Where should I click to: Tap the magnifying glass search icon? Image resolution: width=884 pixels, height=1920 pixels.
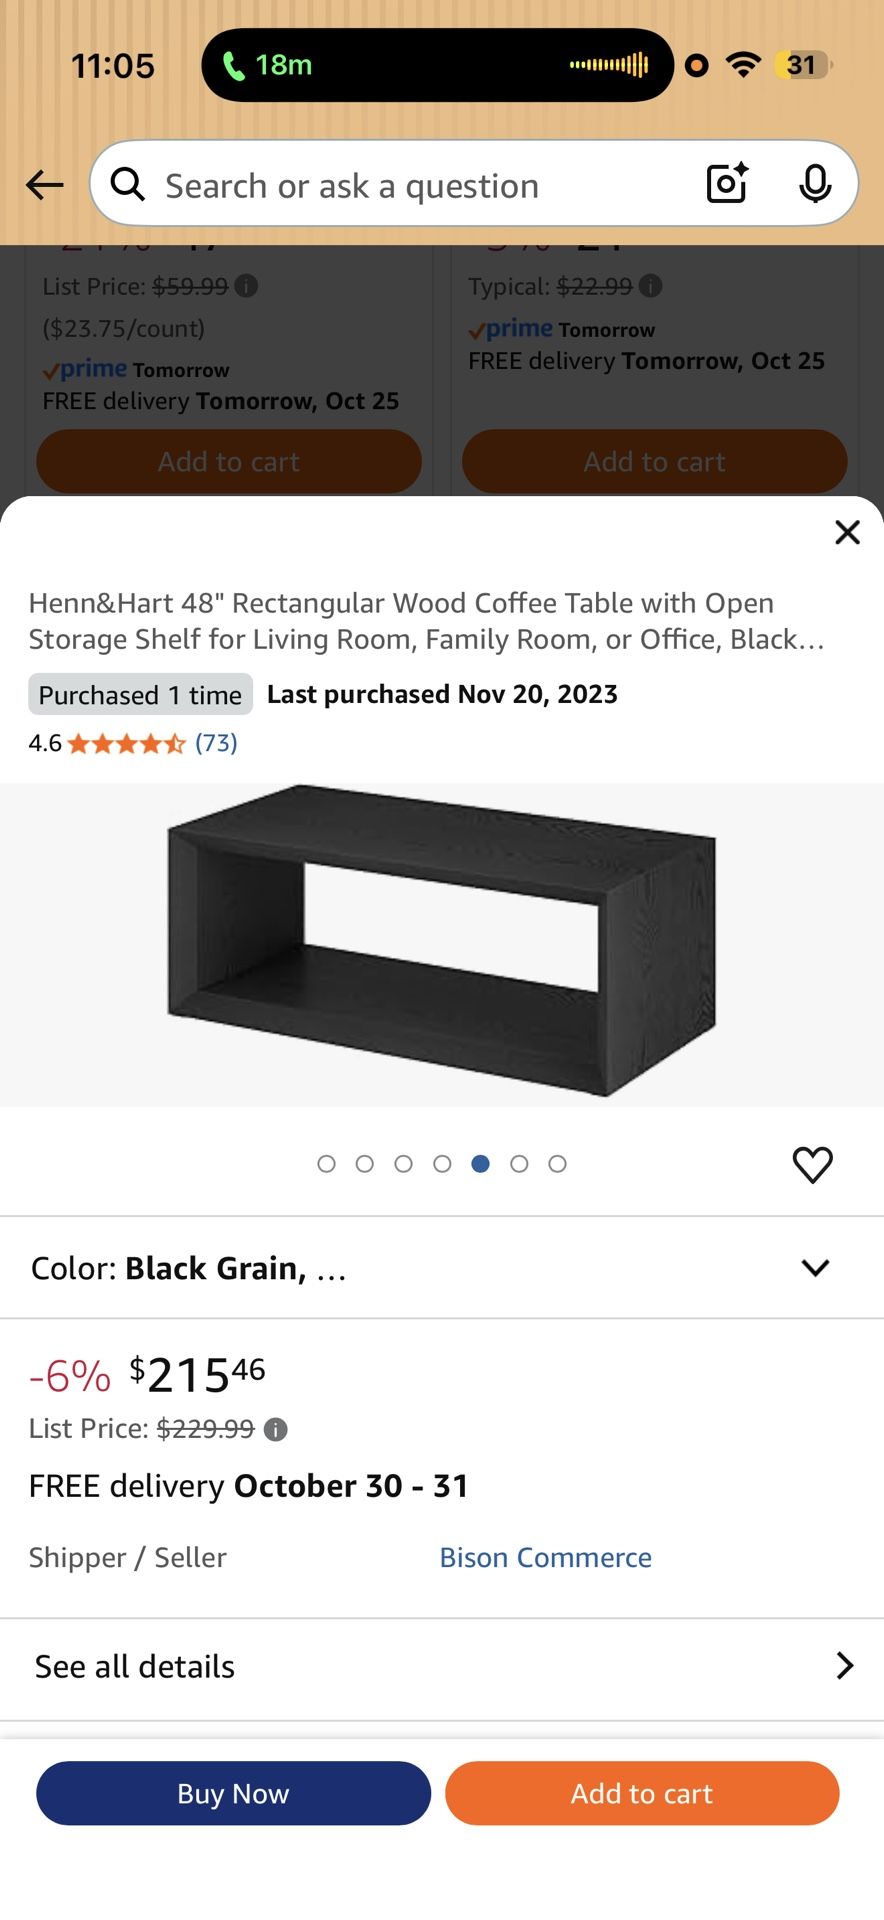click(x=128, y=184)
